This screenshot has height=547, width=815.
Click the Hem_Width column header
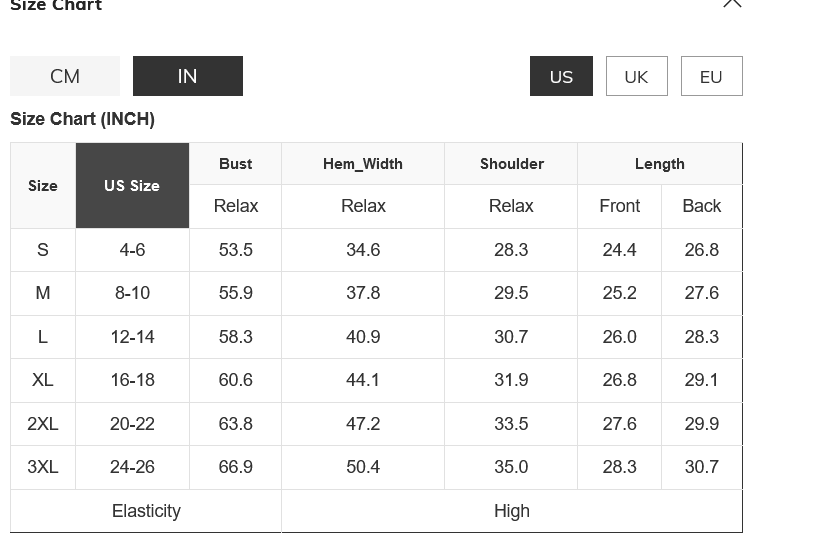(363, 164)
